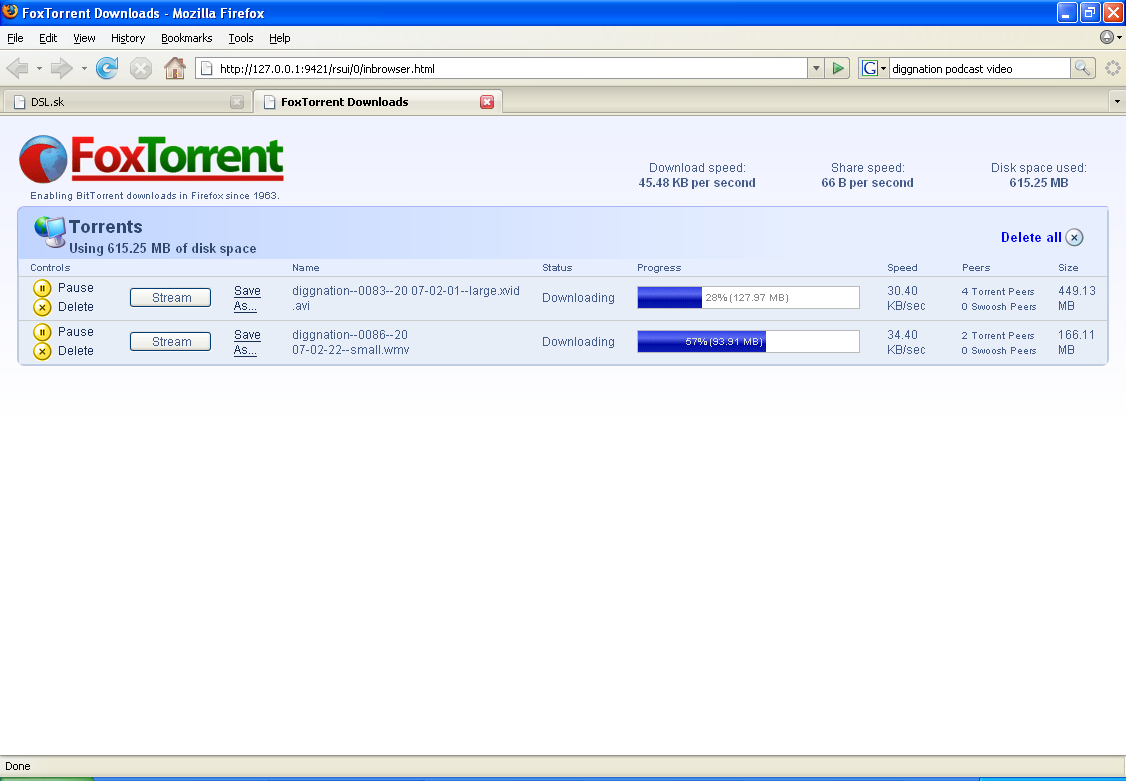Image resolution: width=1126 pixels, height=781 pixels.
Task: Reload the current page
Action: tap(107, 68)
